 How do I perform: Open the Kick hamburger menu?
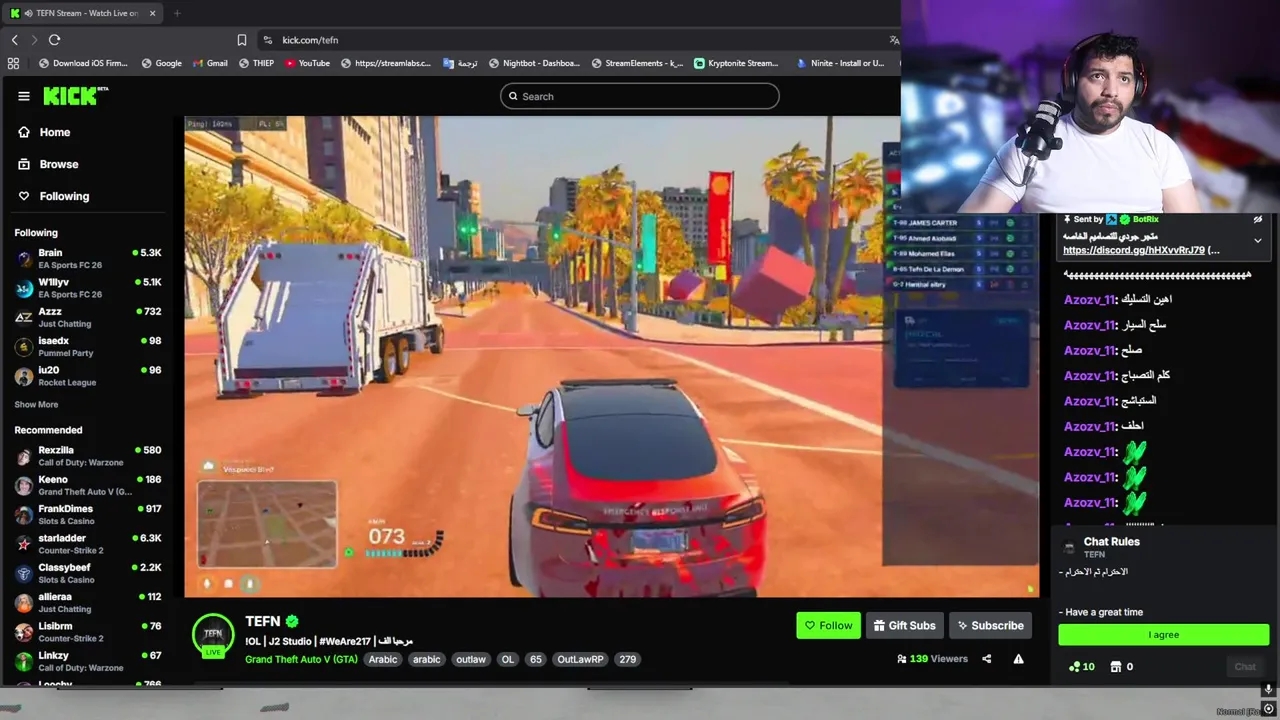[24, 96]
